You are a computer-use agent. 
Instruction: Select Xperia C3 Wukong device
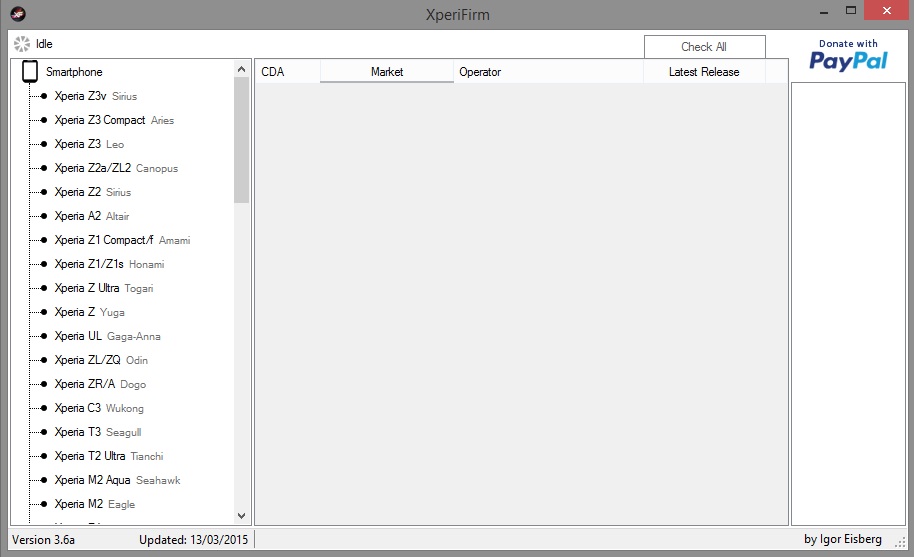99,408
